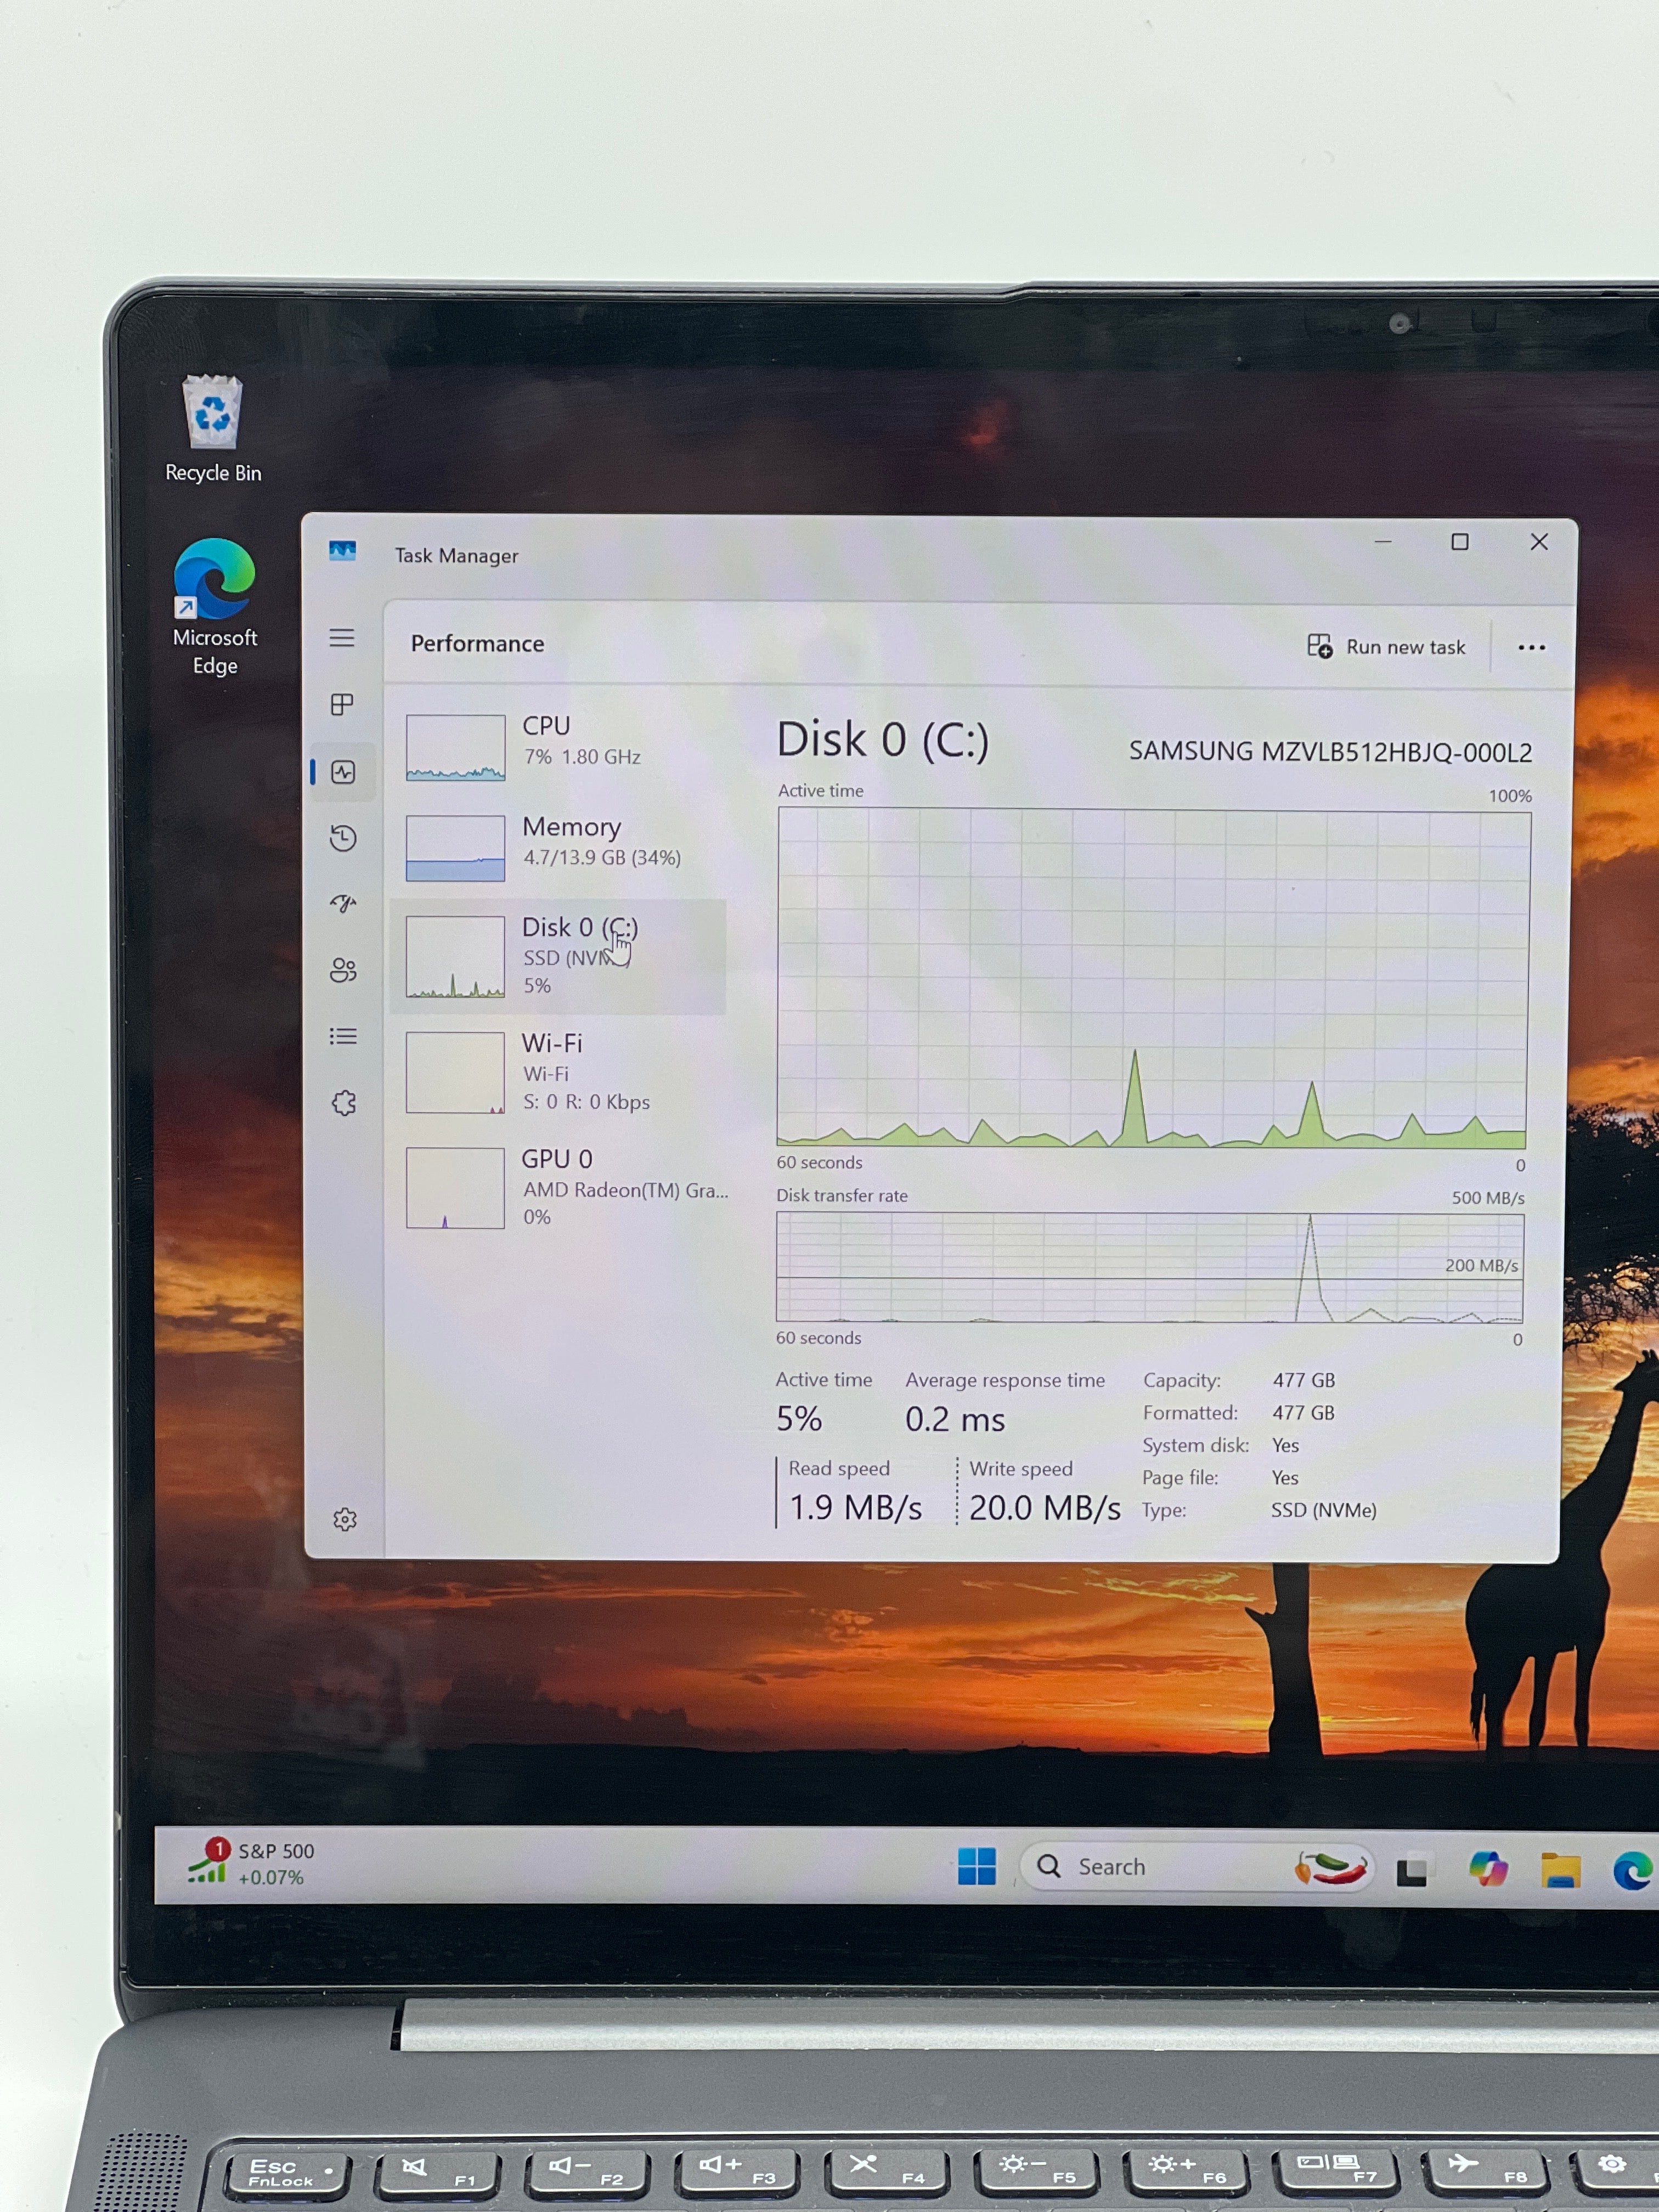Image resolution: width=1659 pixels, height=2212 pixels.
Task: Open Task Manager hamburger navigation menu
Action: point(342,638)
